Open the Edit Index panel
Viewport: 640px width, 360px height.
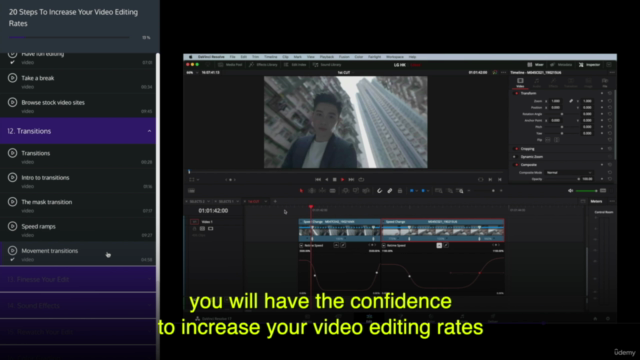pos(295,64)
